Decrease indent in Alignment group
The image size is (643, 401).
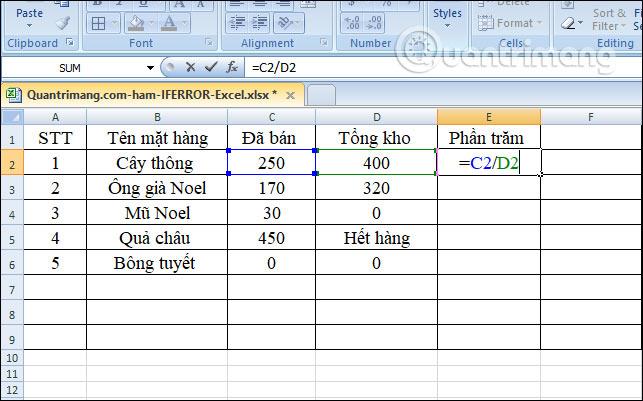(237, 23)
